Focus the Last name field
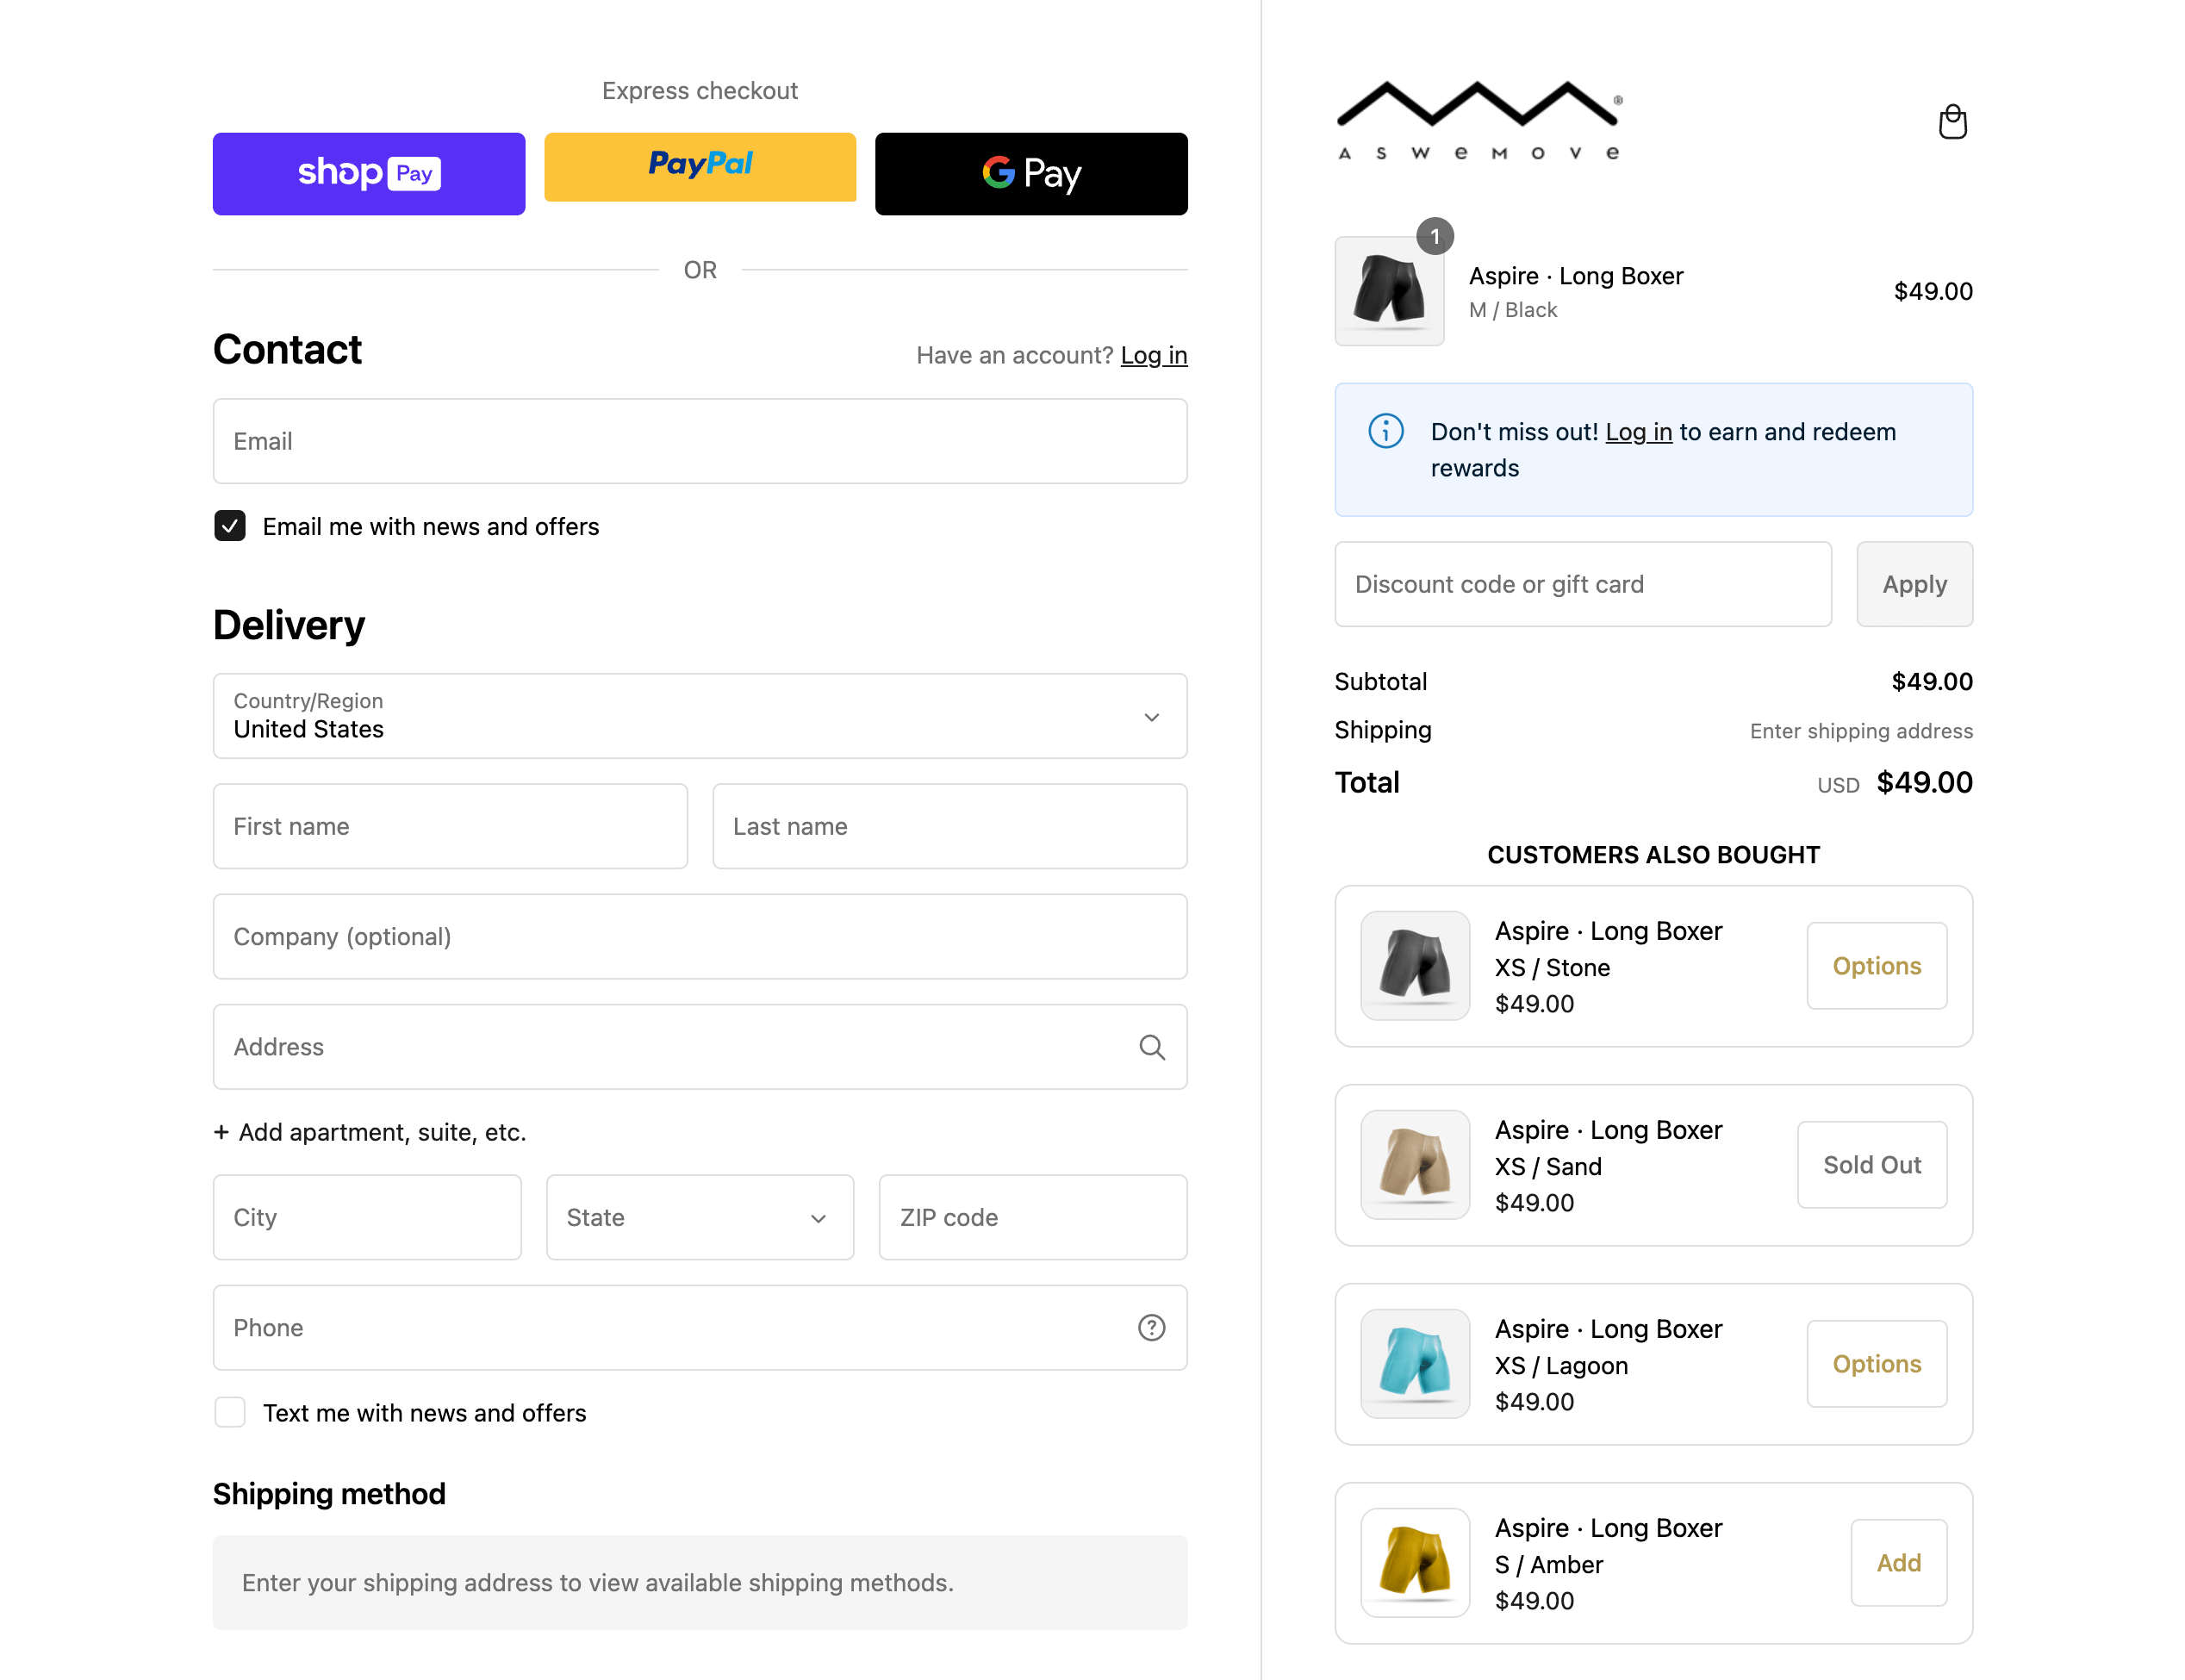Screen dimensions: 2185x1680 [950, 826]
